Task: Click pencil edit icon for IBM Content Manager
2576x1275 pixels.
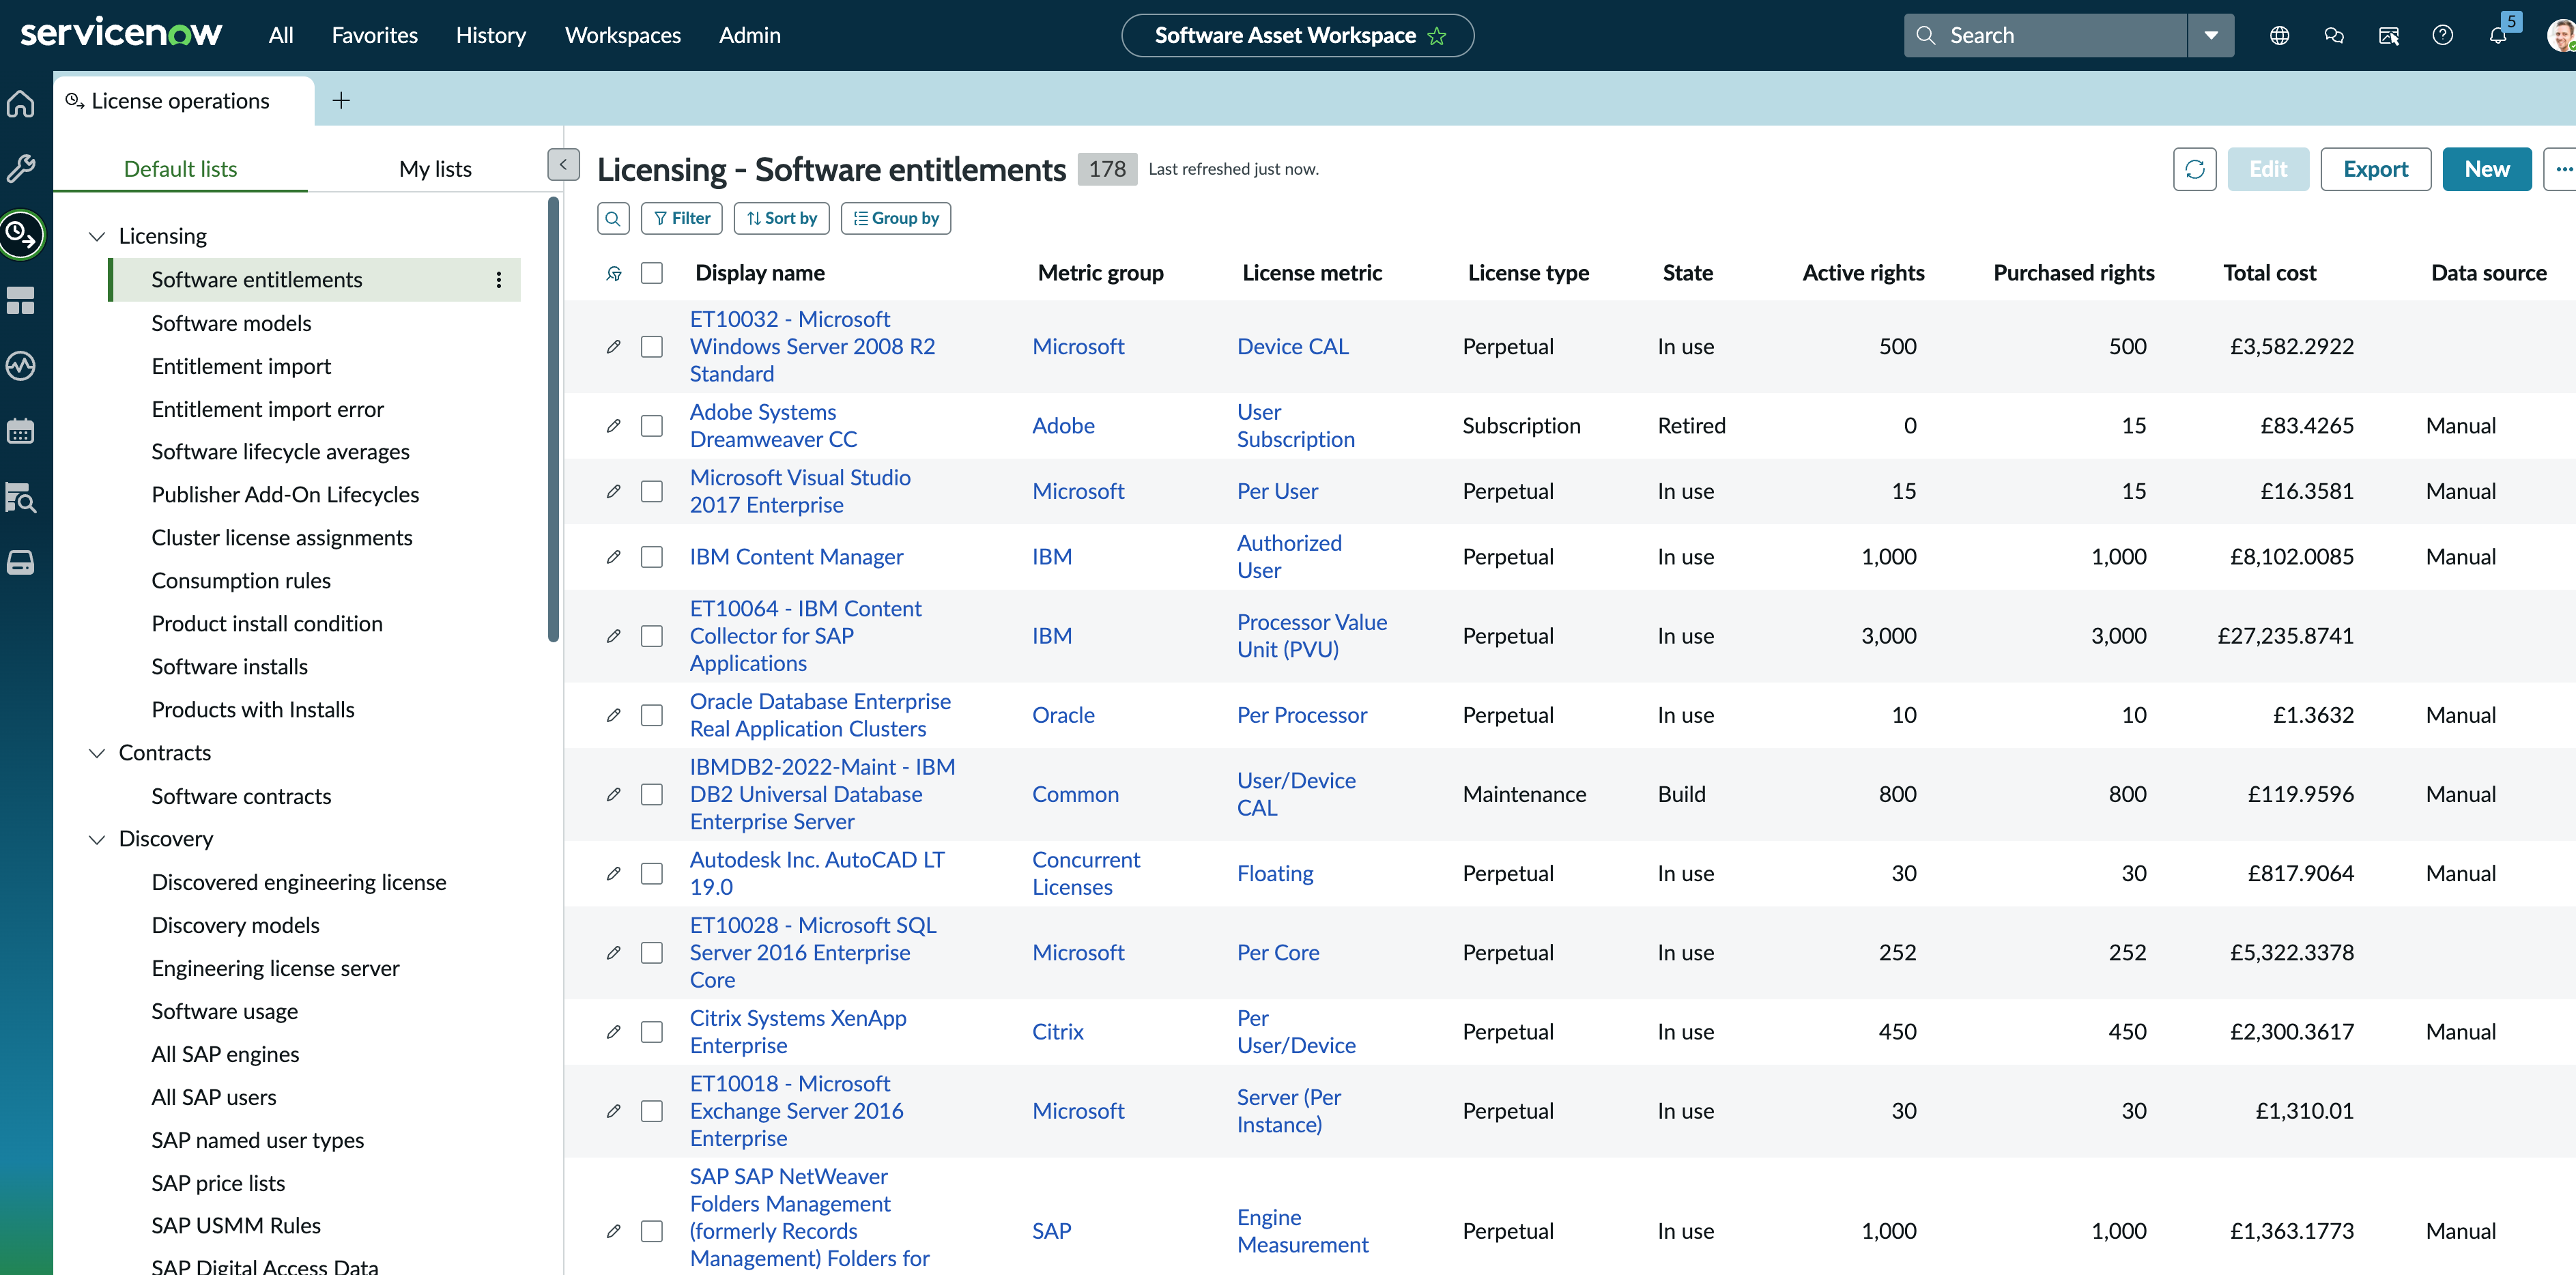Action: coord(613,557)
